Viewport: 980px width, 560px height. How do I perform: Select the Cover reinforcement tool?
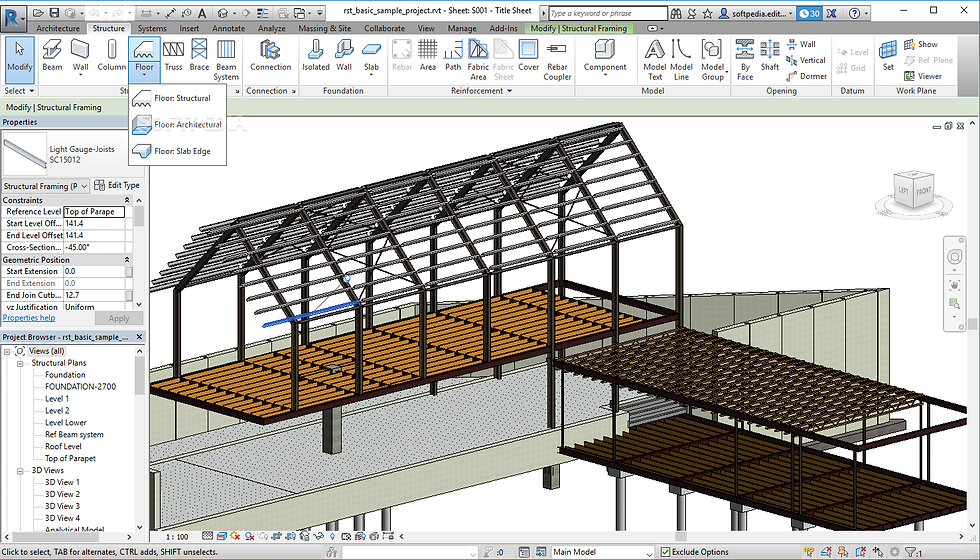[528, 56]
